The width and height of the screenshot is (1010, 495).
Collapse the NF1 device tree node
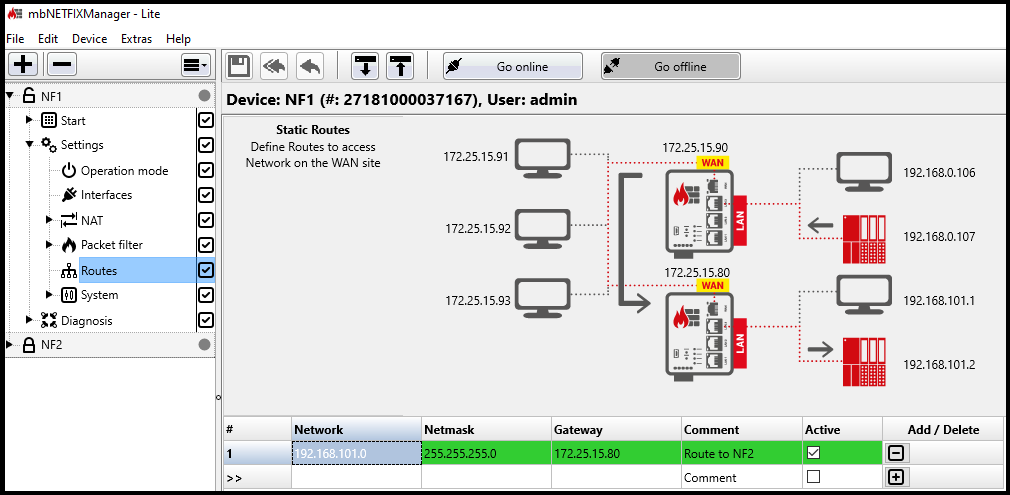pos(10,96)
